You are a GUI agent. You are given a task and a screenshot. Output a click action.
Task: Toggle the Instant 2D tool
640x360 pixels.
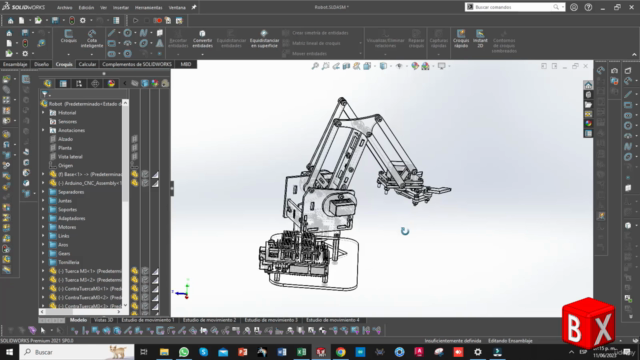[480, 39]
